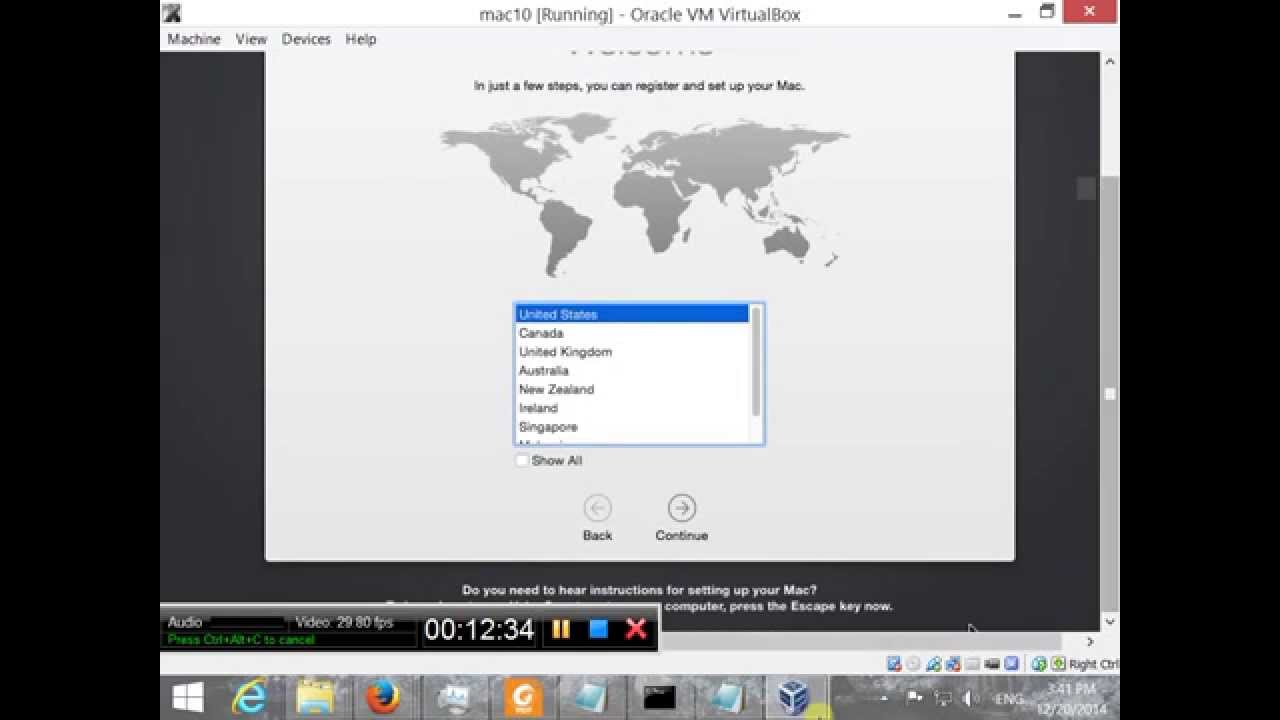Click the Back arrow button
The height and width of the screenshot is (720, 1280).
pos(597,508)
